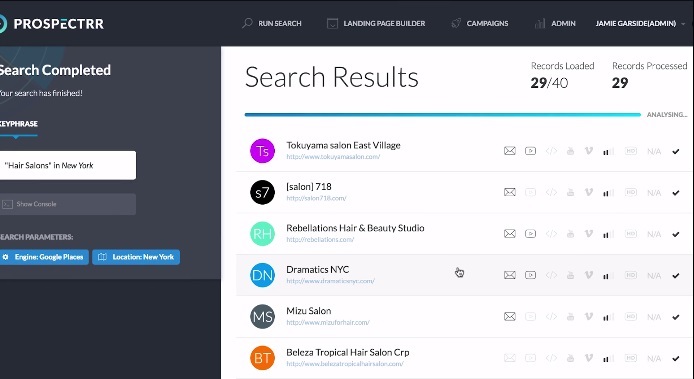Click the code brackets icon for Beleza Tropical
The width and height of the screenshot is (694, 379).
[x=551, y=358]
